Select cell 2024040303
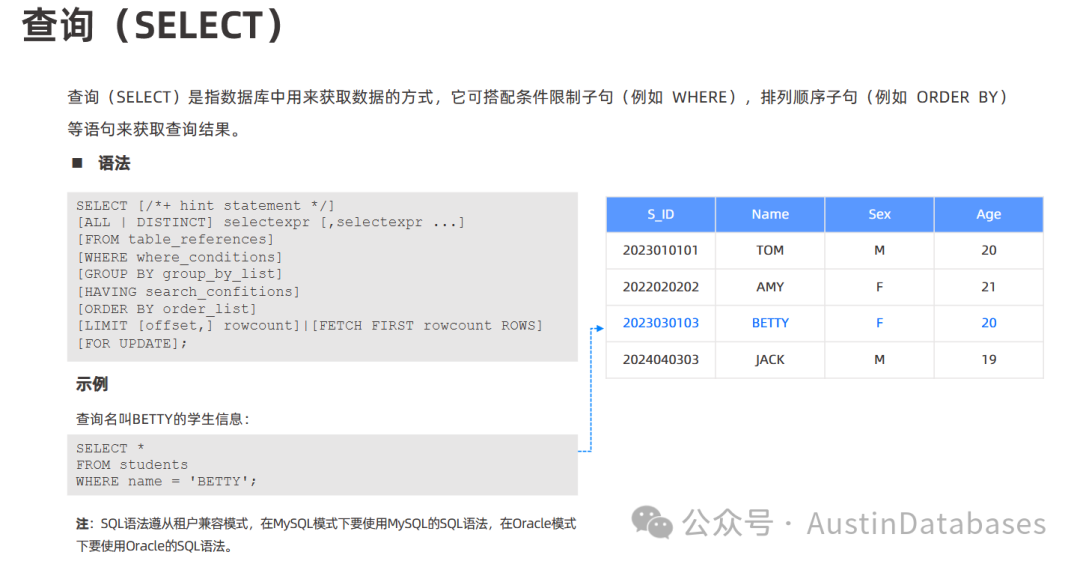Screen dimensions: 1080x567 coord(661,359)
